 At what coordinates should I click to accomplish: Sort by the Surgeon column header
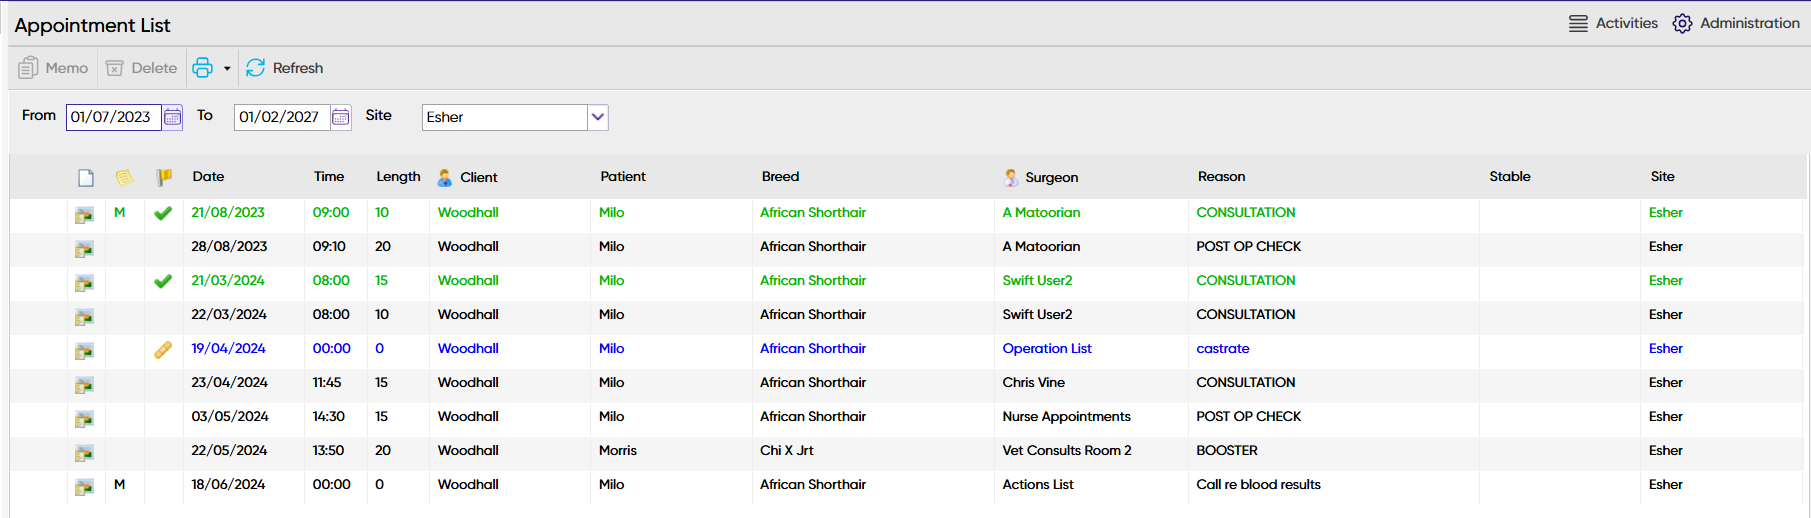pos(1051,177)
